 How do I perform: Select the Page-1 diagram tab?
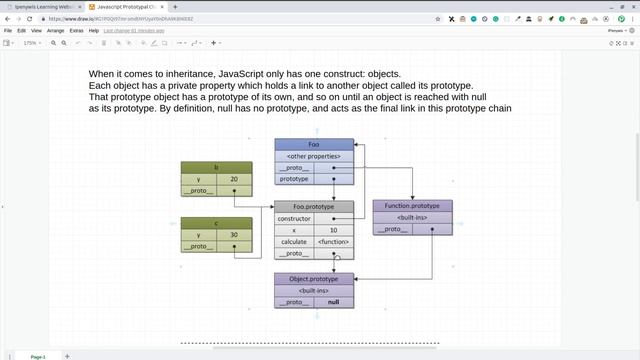point(38,356)
